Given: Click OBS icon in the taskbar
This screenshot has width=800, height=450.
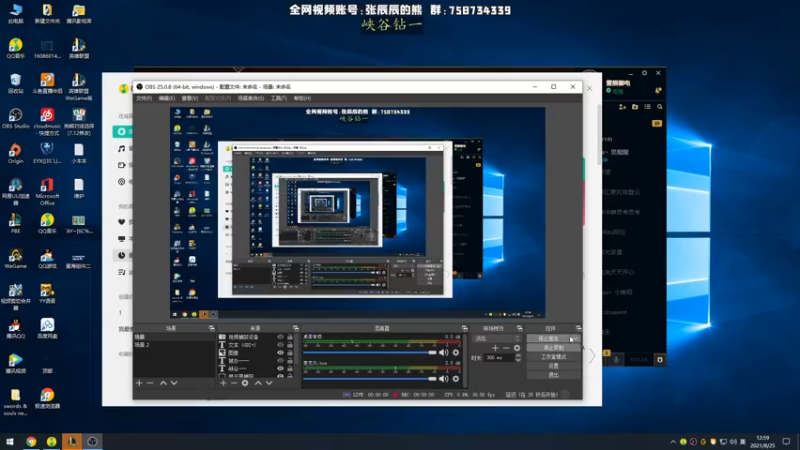Looking at the screenshot, I should click(92, 441).
